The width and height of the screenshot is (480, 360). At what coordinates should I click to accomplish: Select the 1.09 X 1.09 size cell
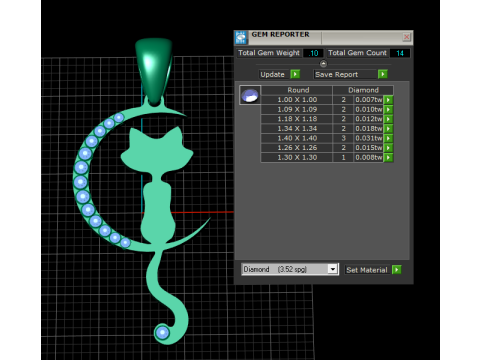(297, 109)
